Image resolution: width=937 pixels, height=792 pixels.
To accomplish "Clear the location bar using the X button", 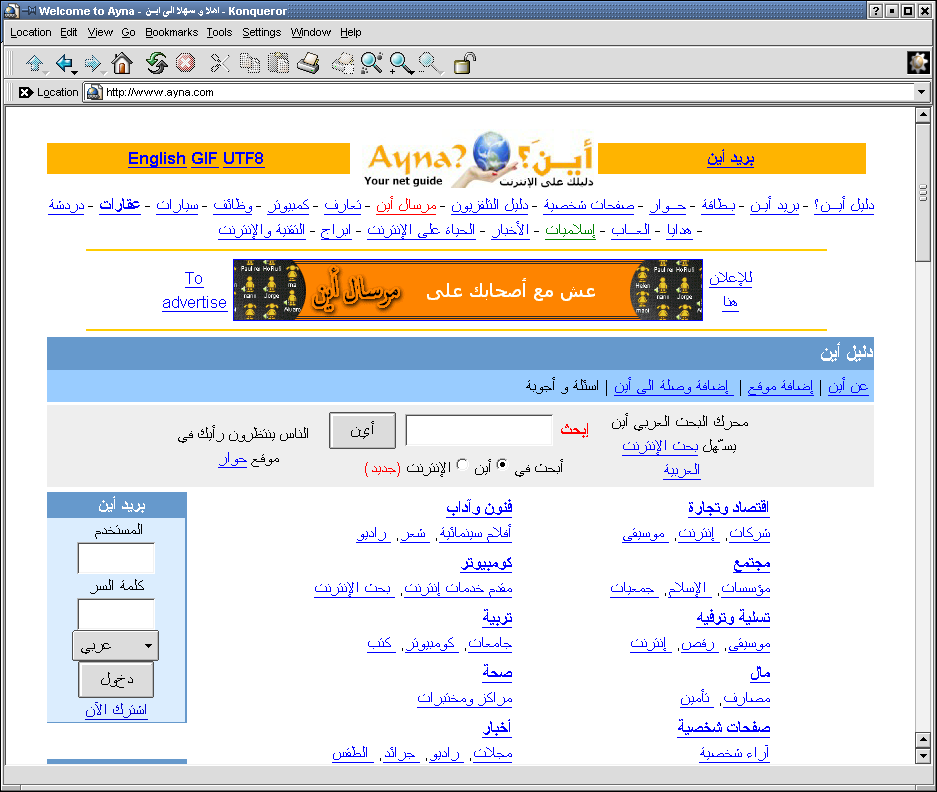I will point(25,92).
